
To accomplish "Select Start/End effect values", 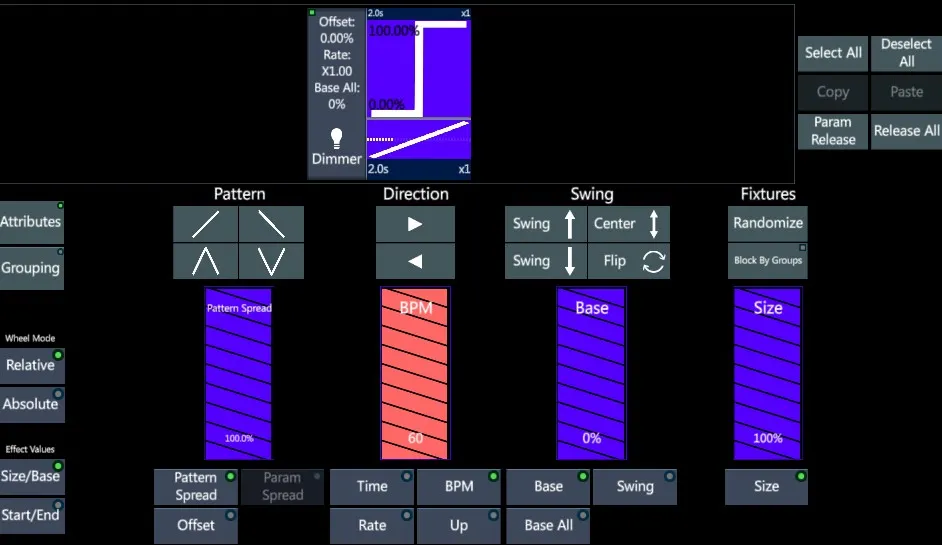I will coord(31,516).
